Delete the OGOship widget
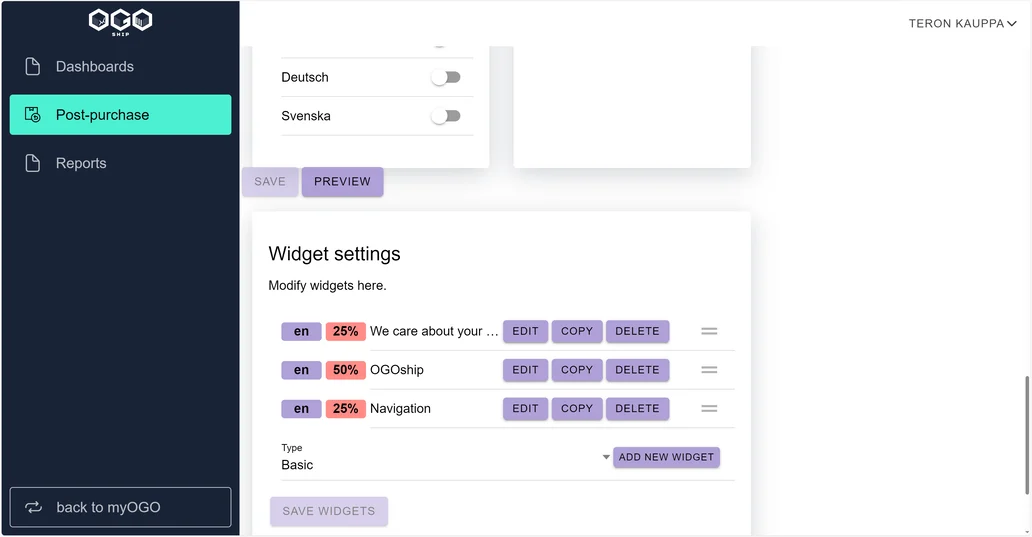 [x=637, y=370]
